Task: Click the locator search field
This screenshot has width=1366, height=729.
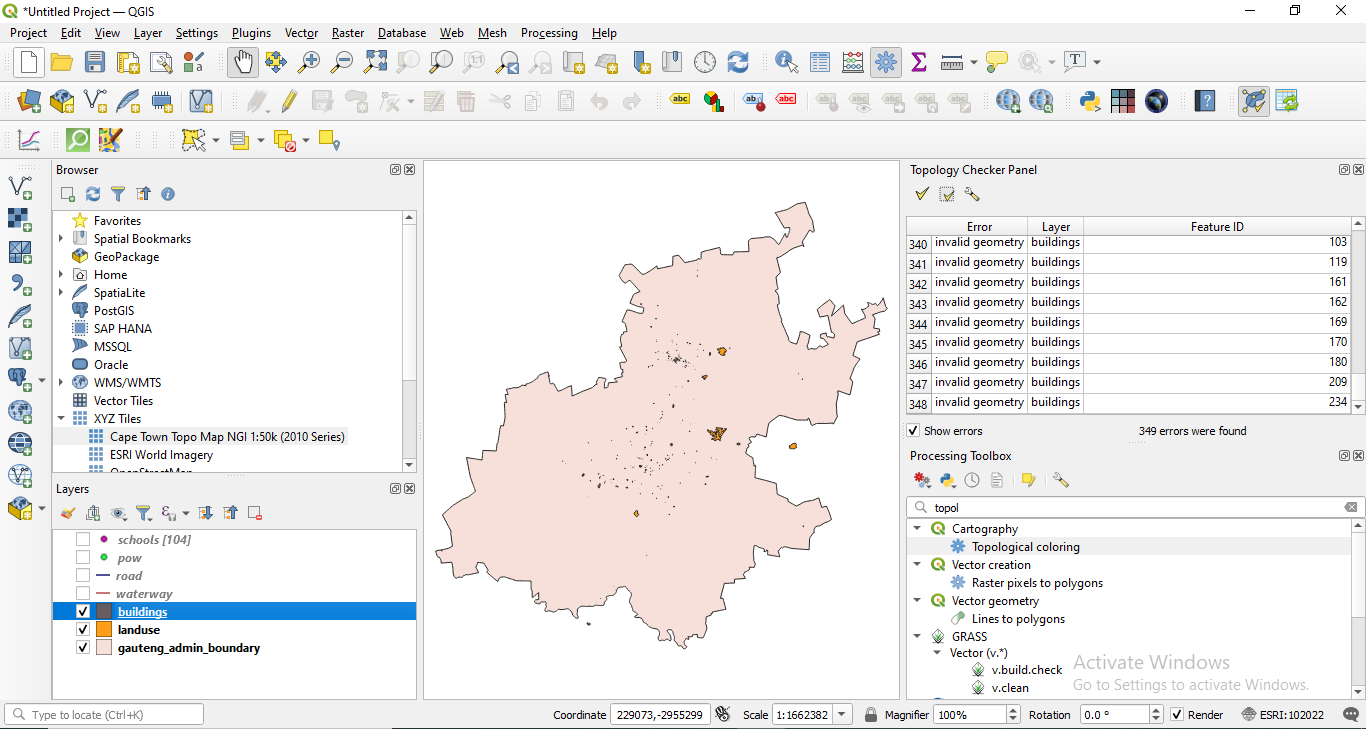Action: (x=104, y=715)
